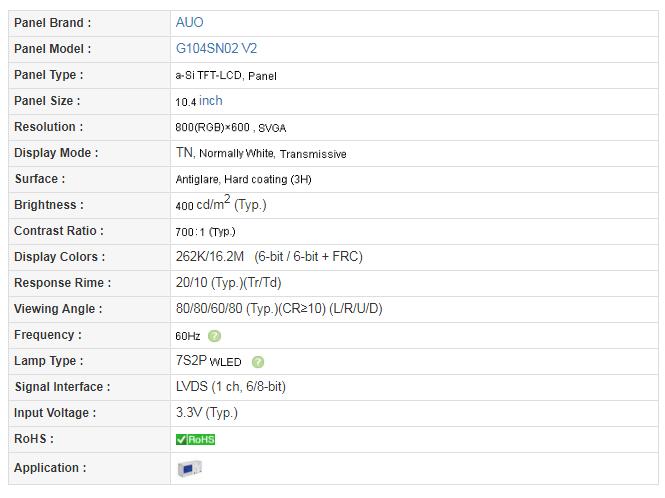Select the Surface label
This screenshot has width=665, height=498.
tap(40, 179)
